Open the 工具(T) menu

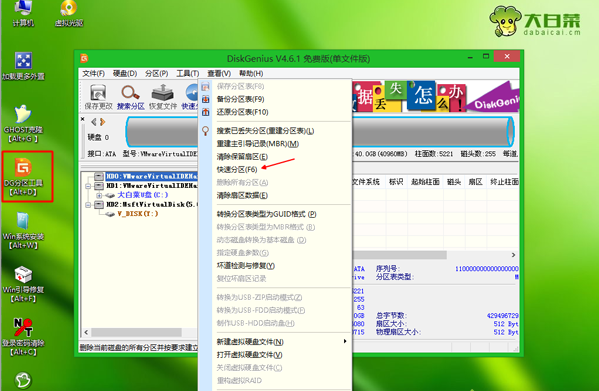click(x=188, y=73)
